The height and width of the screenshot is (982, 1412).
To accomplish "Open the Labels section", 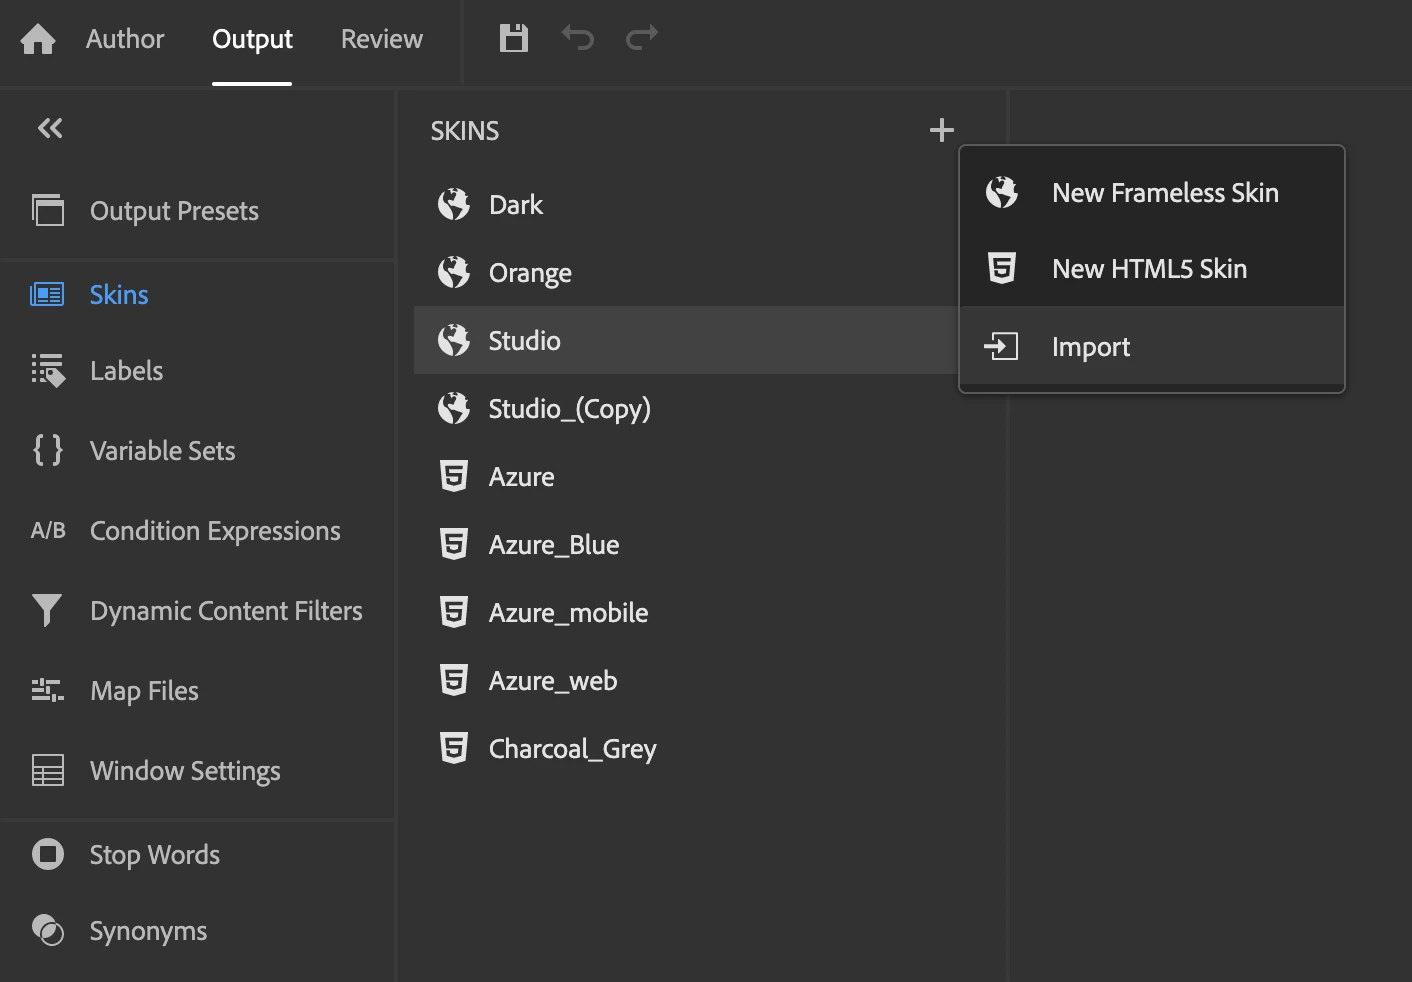I will pos(126,371).
